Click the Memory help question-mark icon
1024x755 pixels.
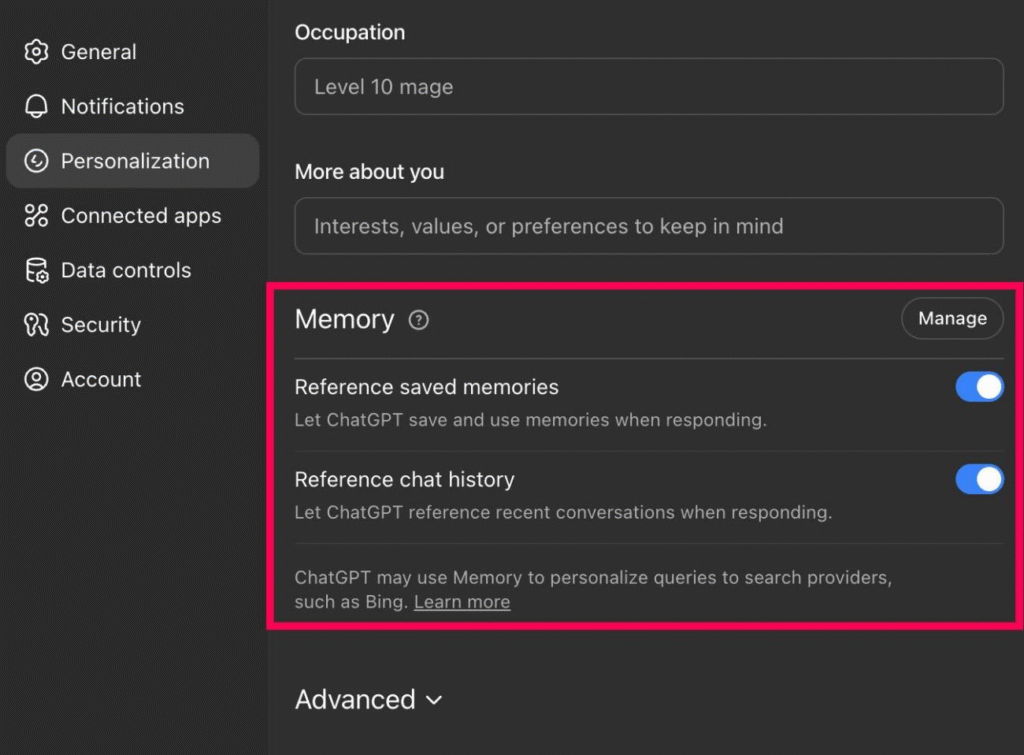[x=419, y=320]
